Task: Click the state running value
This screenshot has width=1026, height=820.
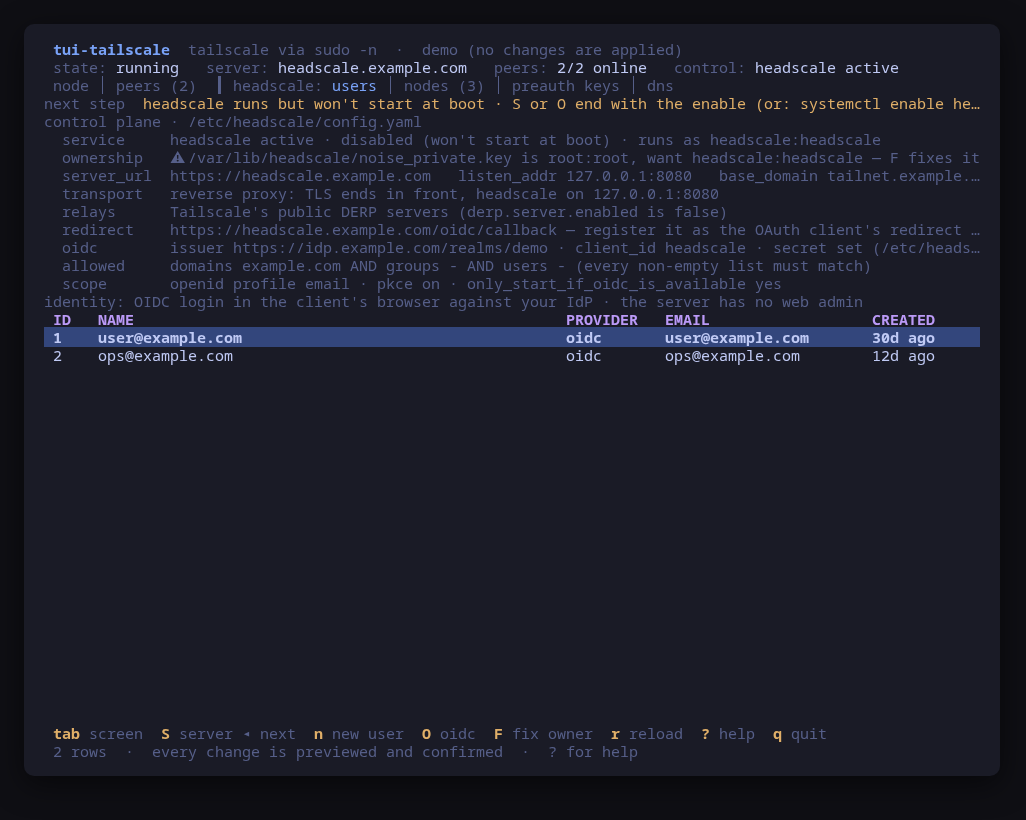Action: click(x=147, y=68)
